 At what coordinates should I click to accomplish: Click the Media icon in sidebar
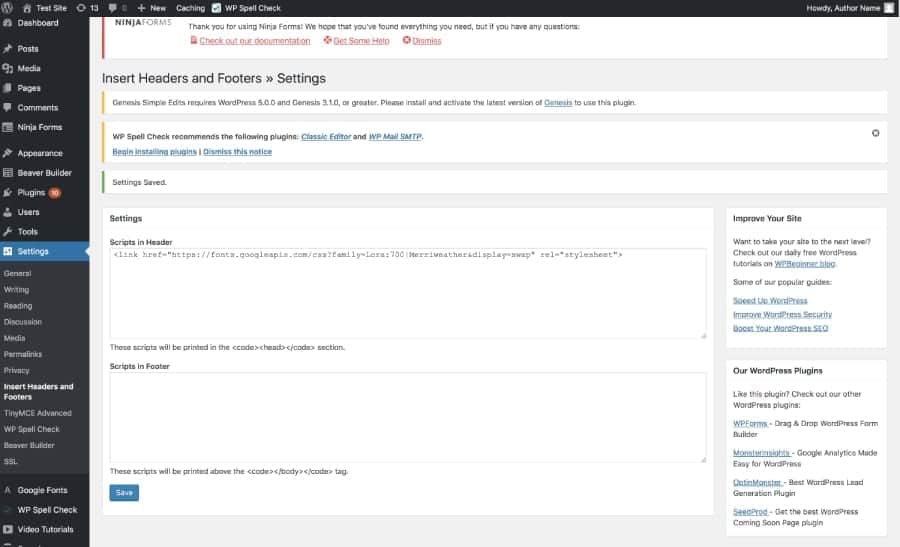8,68
